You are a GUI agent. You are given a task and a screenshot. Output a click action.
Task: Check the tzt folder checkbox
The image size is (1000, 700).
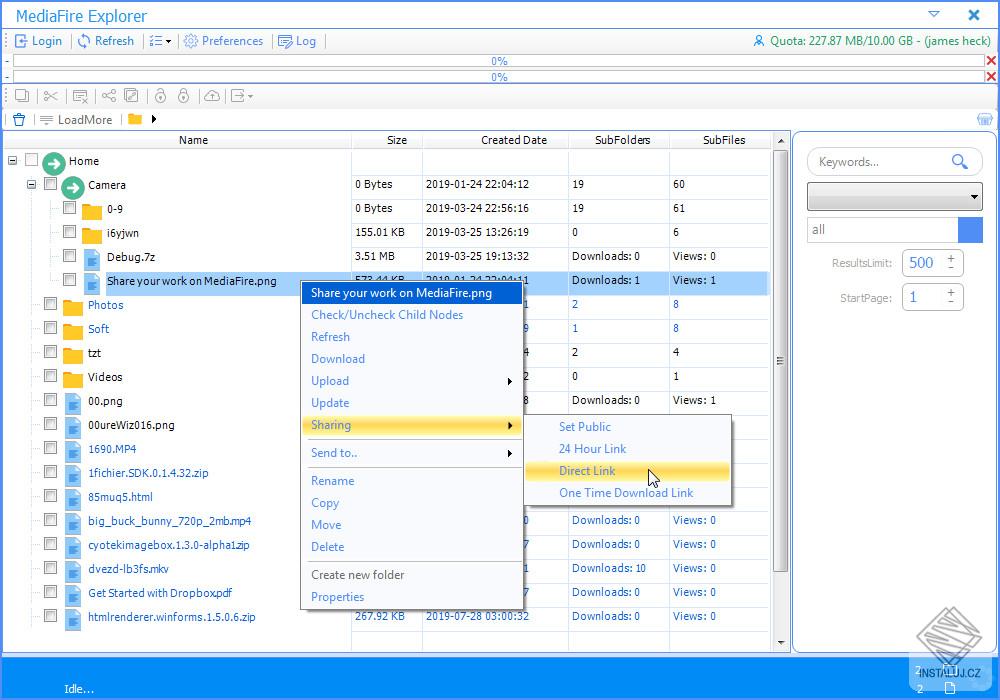pyautogui.click(x=50, y=352)
